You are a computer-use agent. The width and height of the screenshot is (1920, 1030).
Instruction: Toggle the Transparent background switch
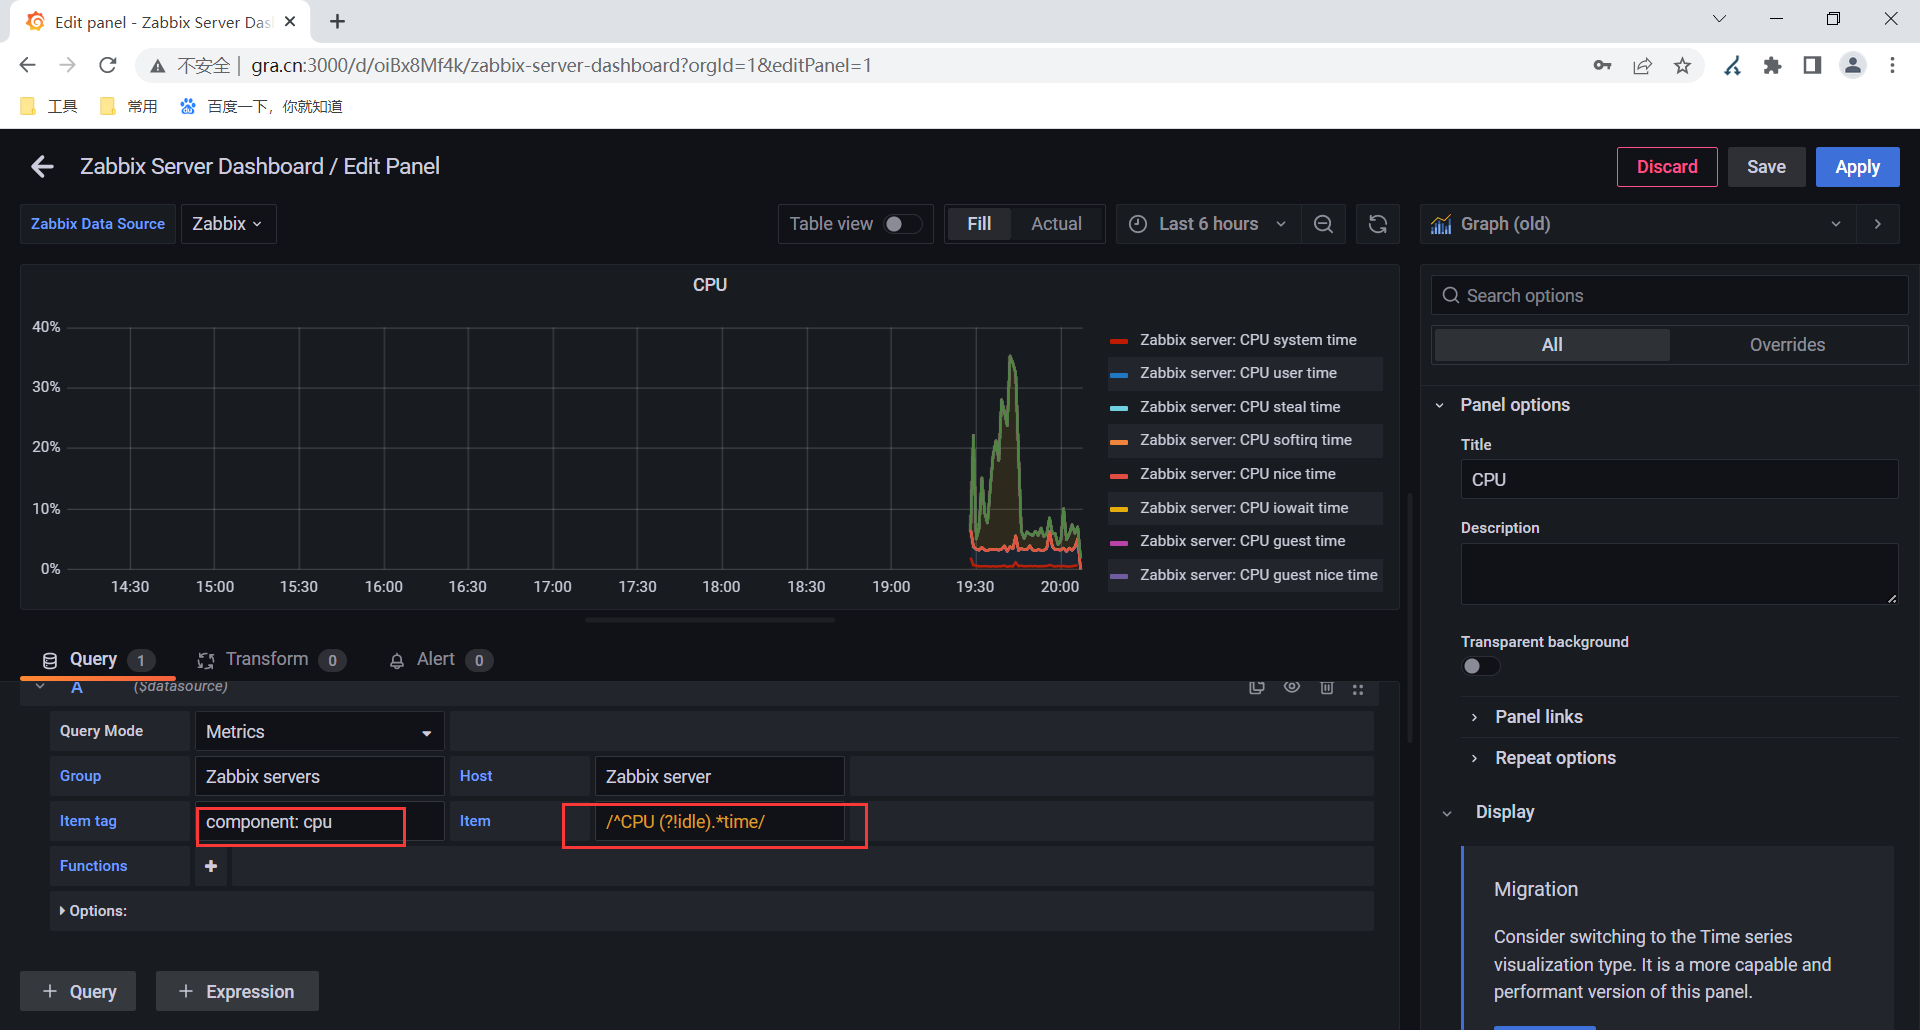coord(1480,666)
